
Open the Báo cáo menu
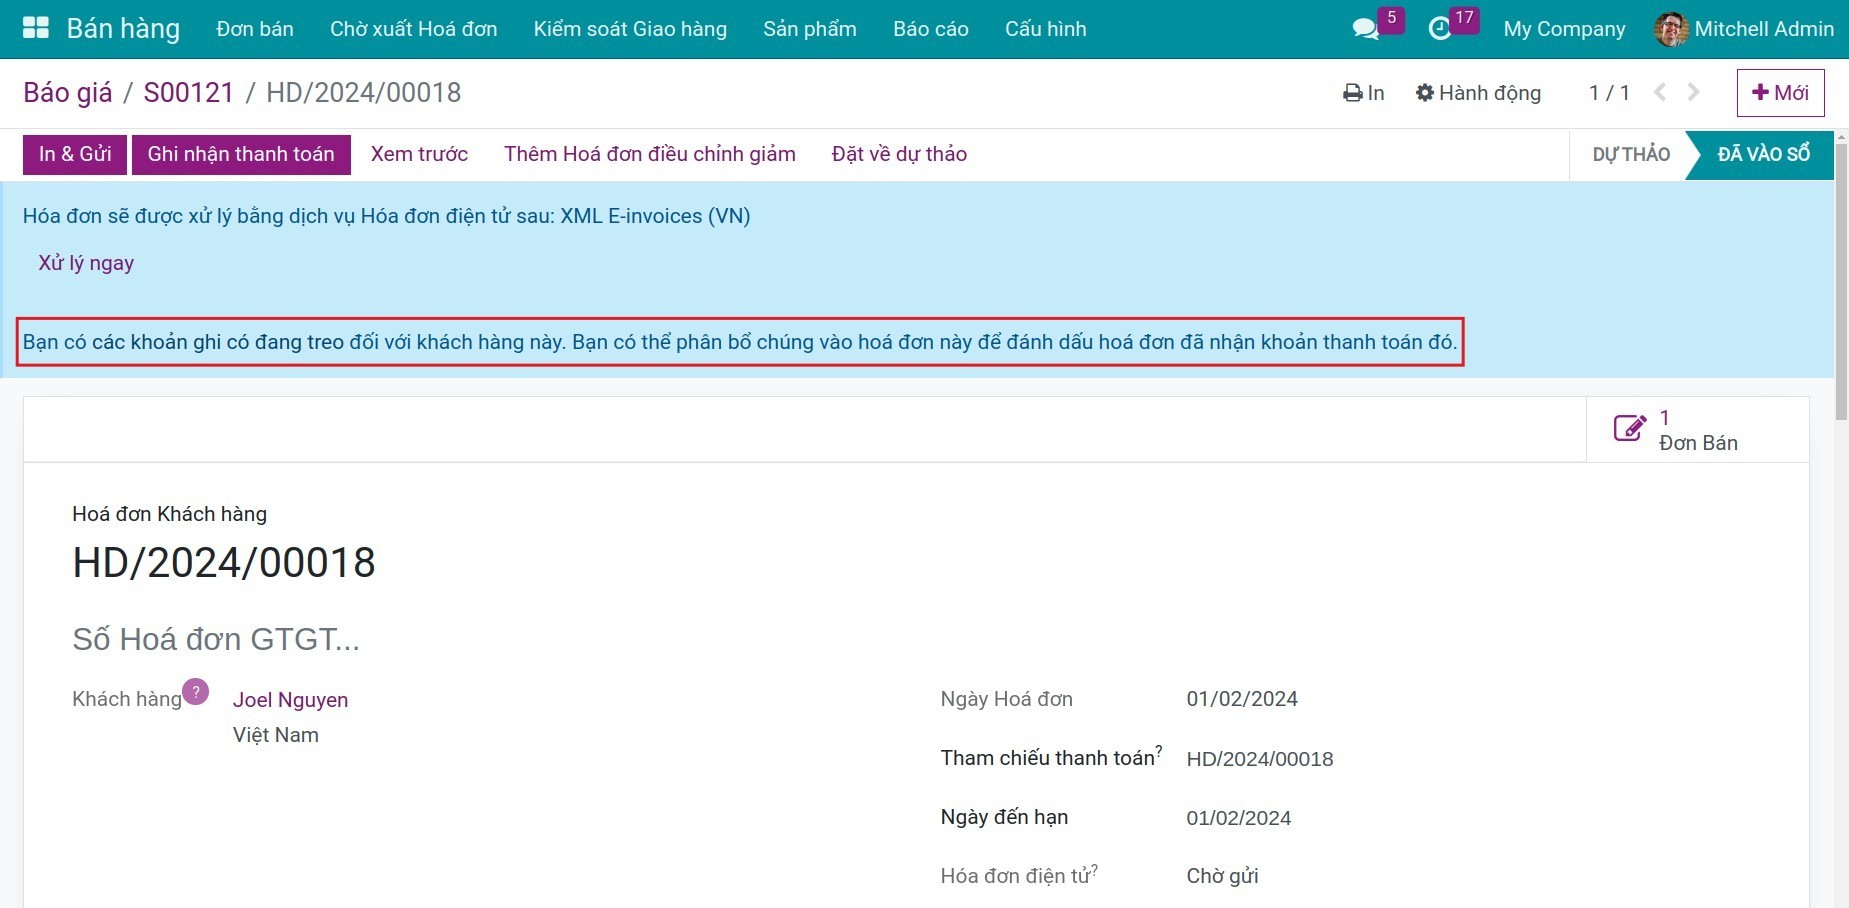tap(930, 29)
